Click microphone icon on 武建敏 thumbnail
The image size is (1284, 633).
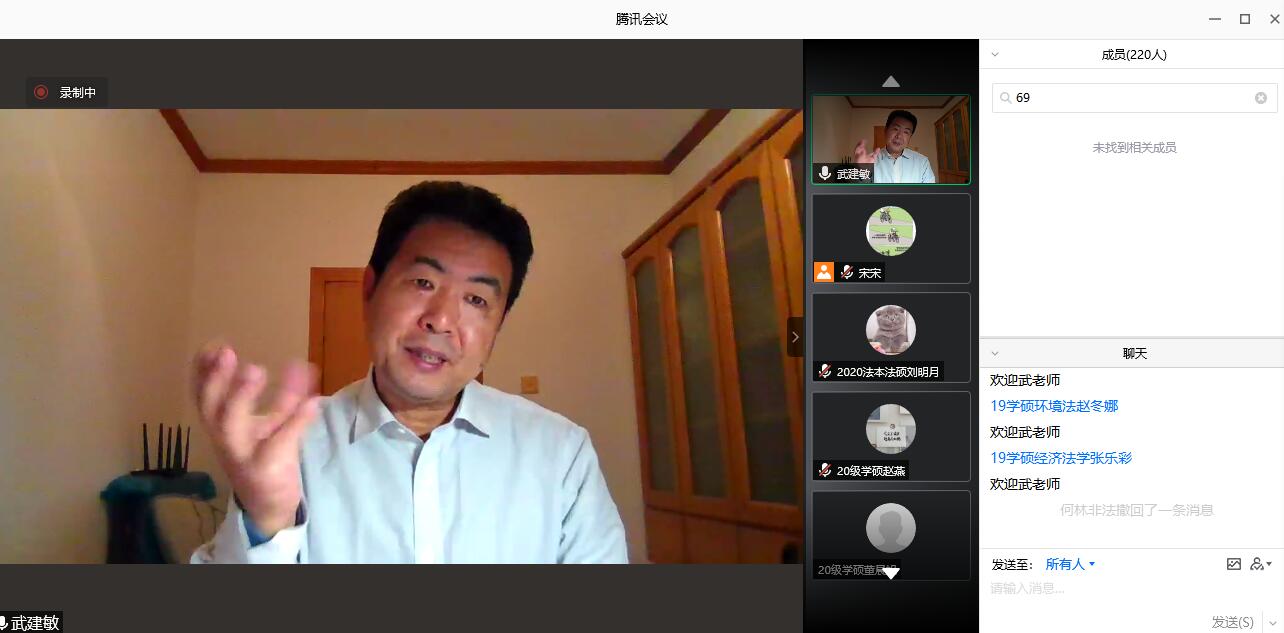(x=825, y=173)
